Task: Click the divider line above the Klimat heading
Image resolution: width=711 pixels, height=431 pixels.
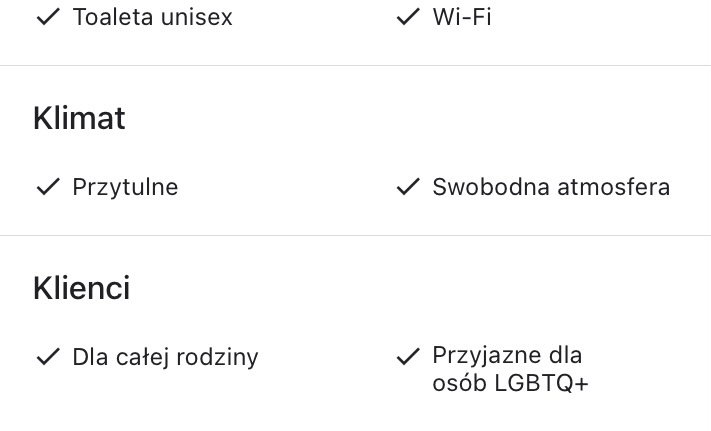Action: [x=355, y=66]
